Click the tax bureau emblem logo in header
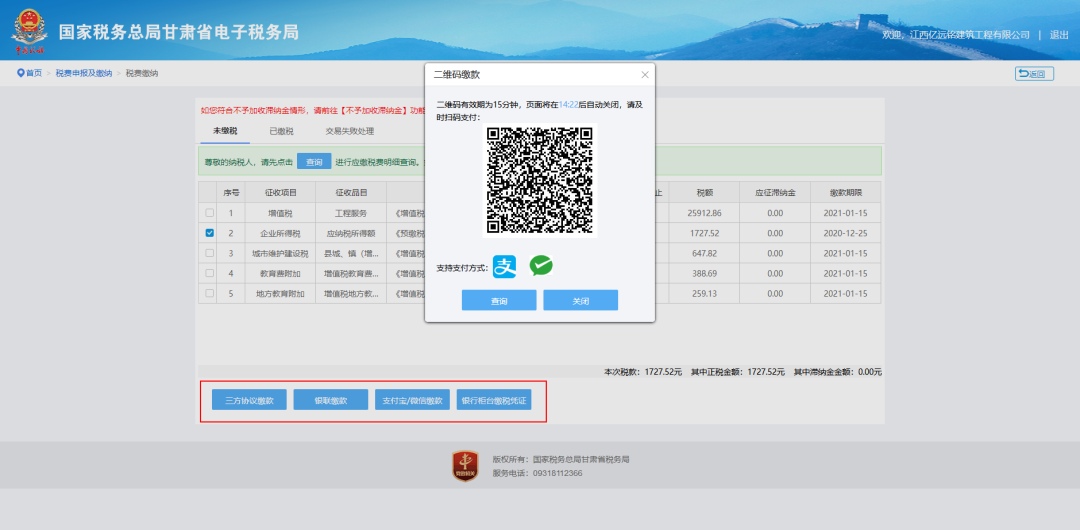 pos(30,33)
